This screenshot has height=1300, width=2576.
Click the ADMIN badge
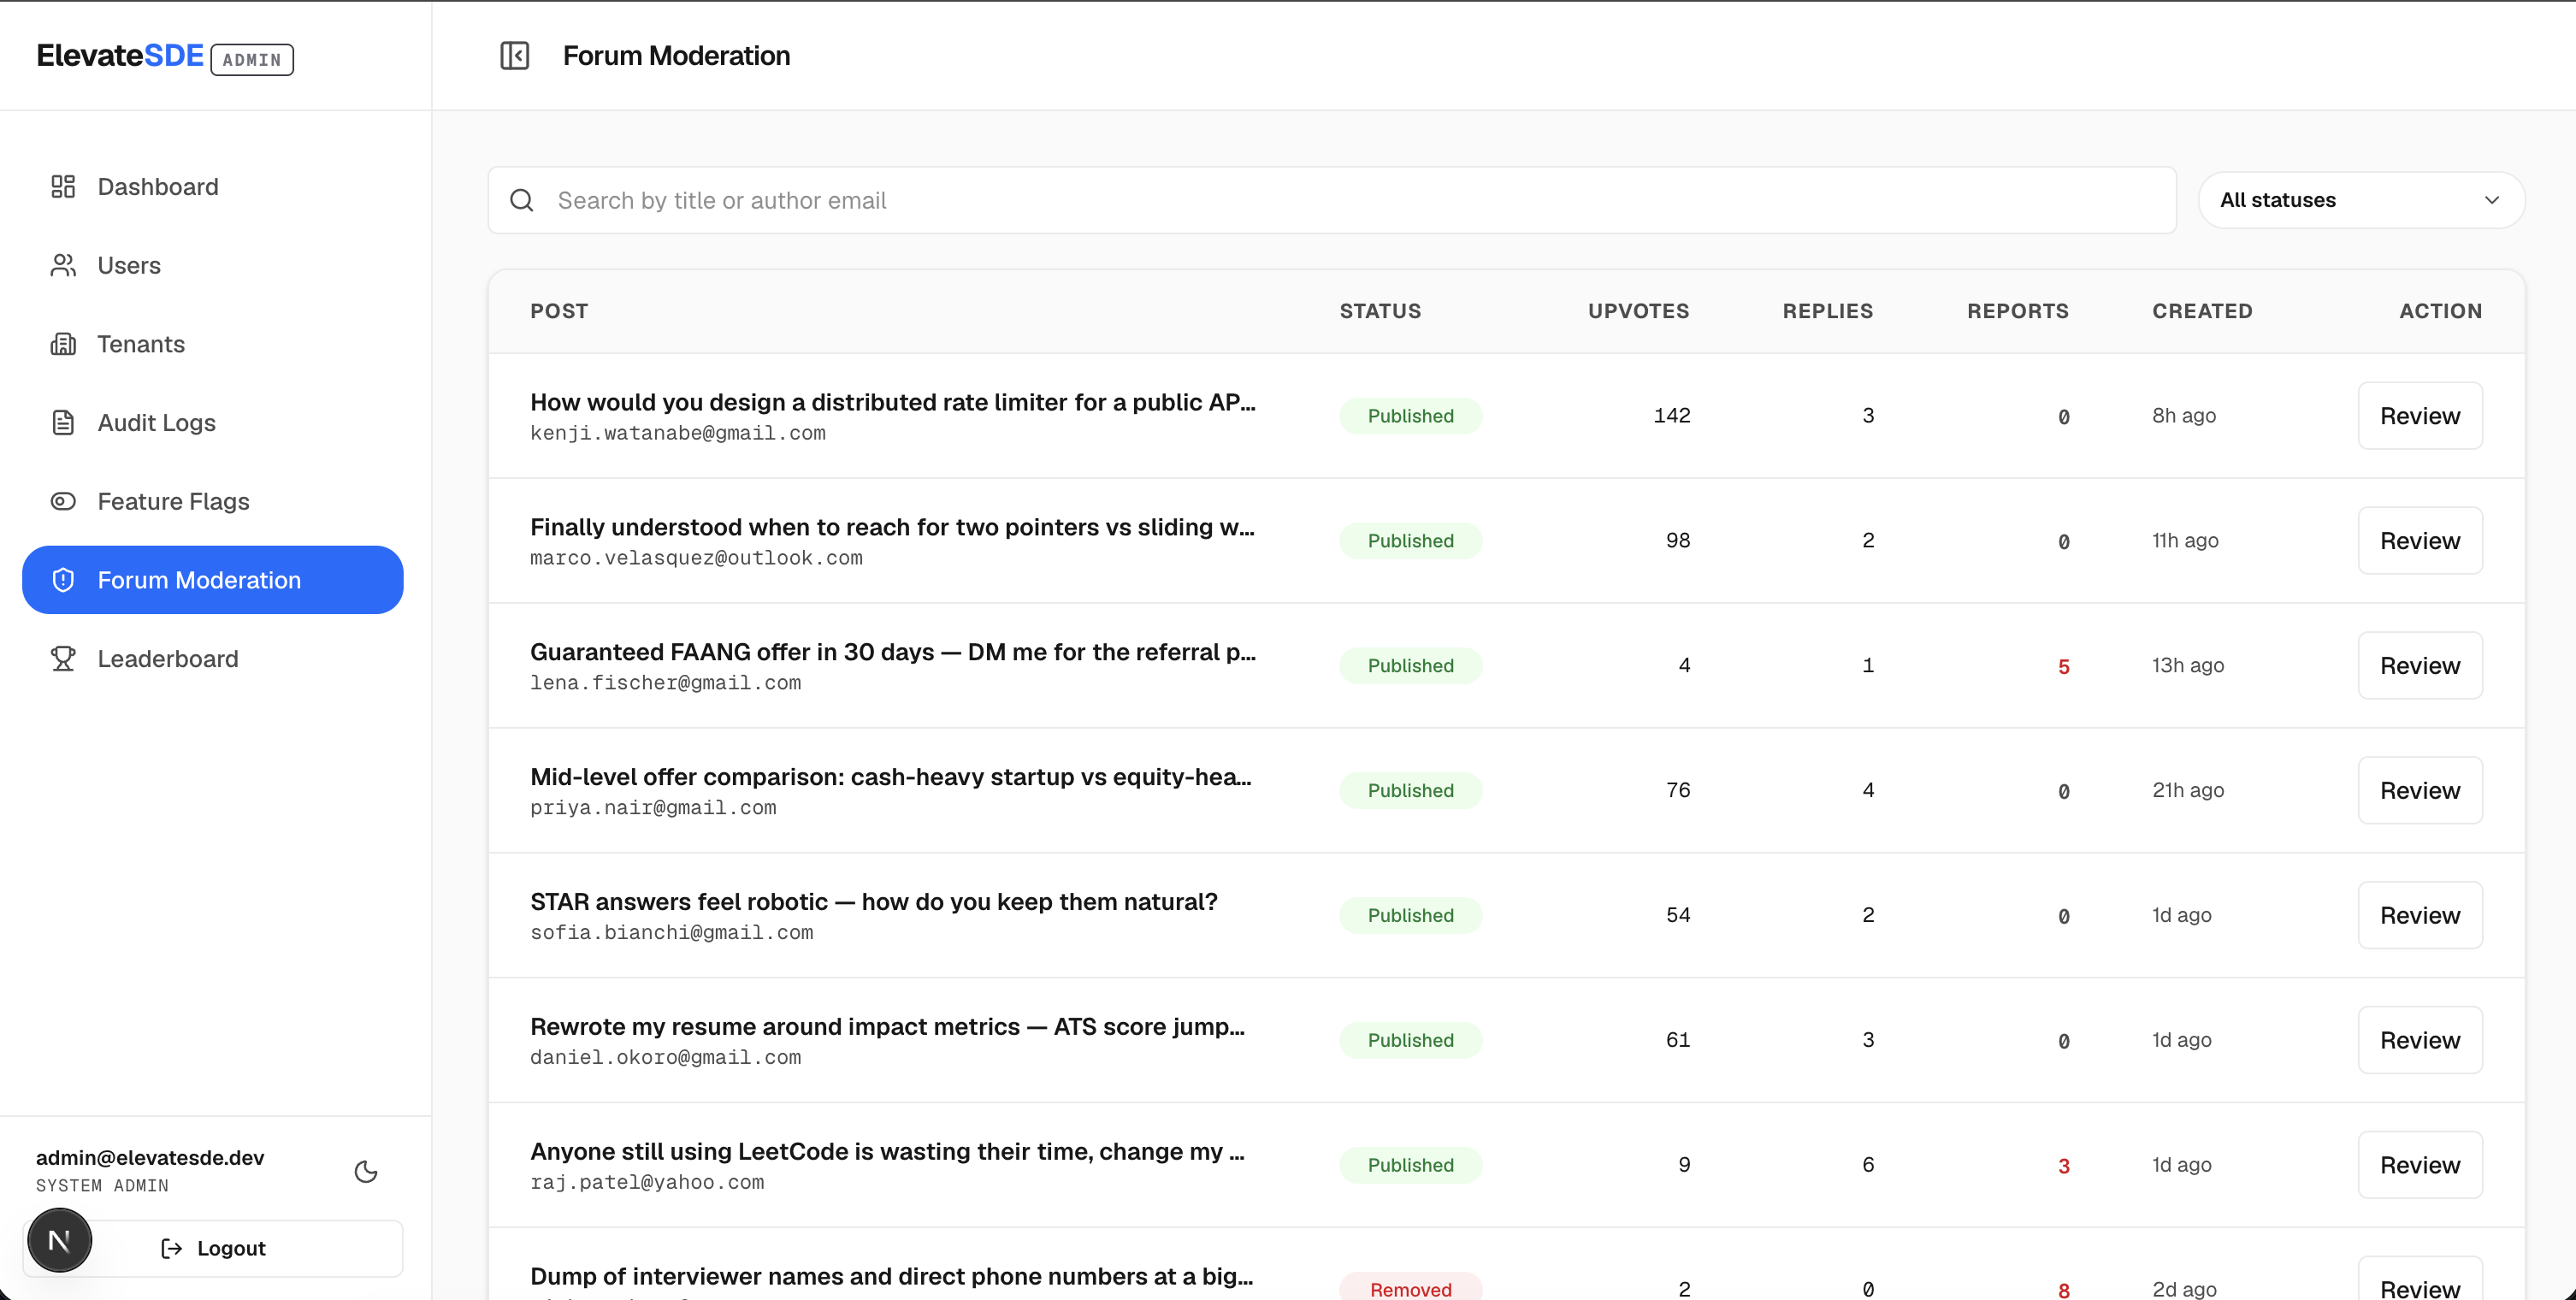pos(252,60)
